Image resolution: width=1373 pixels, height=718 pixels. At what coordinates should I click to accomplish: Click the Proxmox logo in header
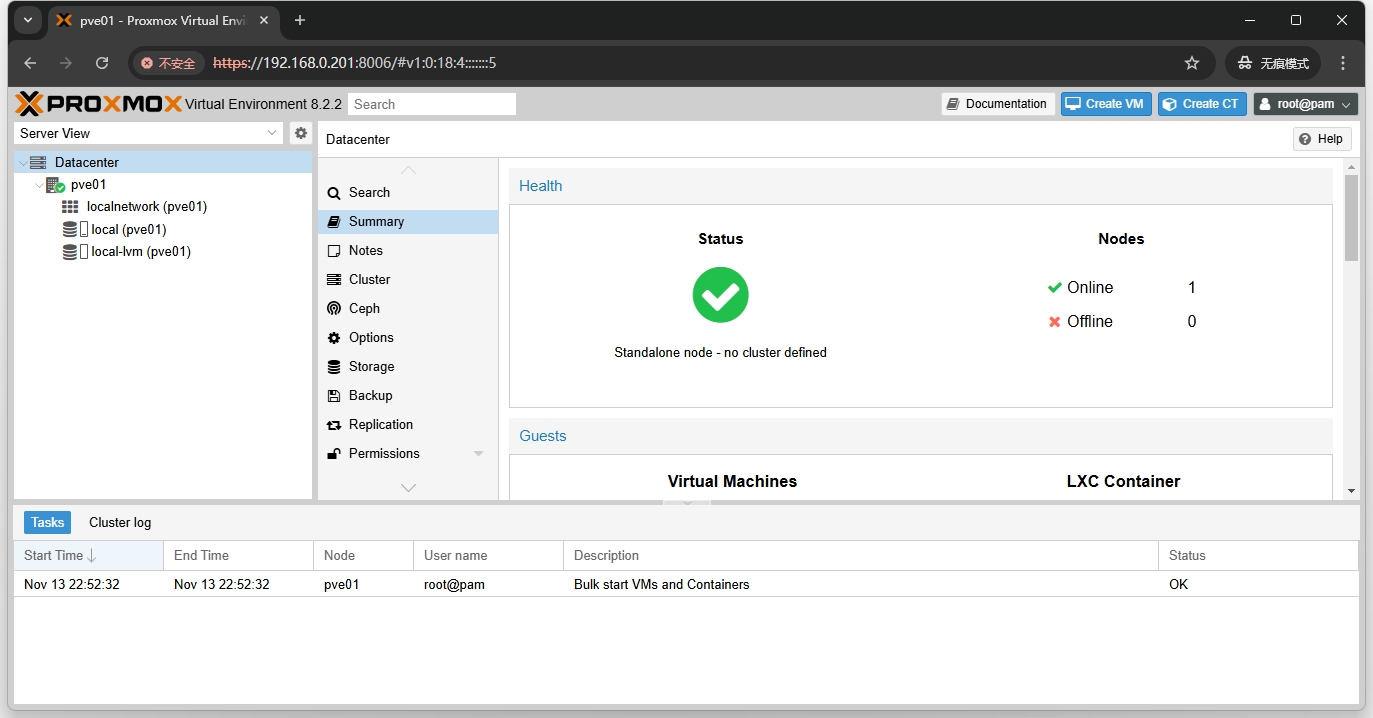99,104
